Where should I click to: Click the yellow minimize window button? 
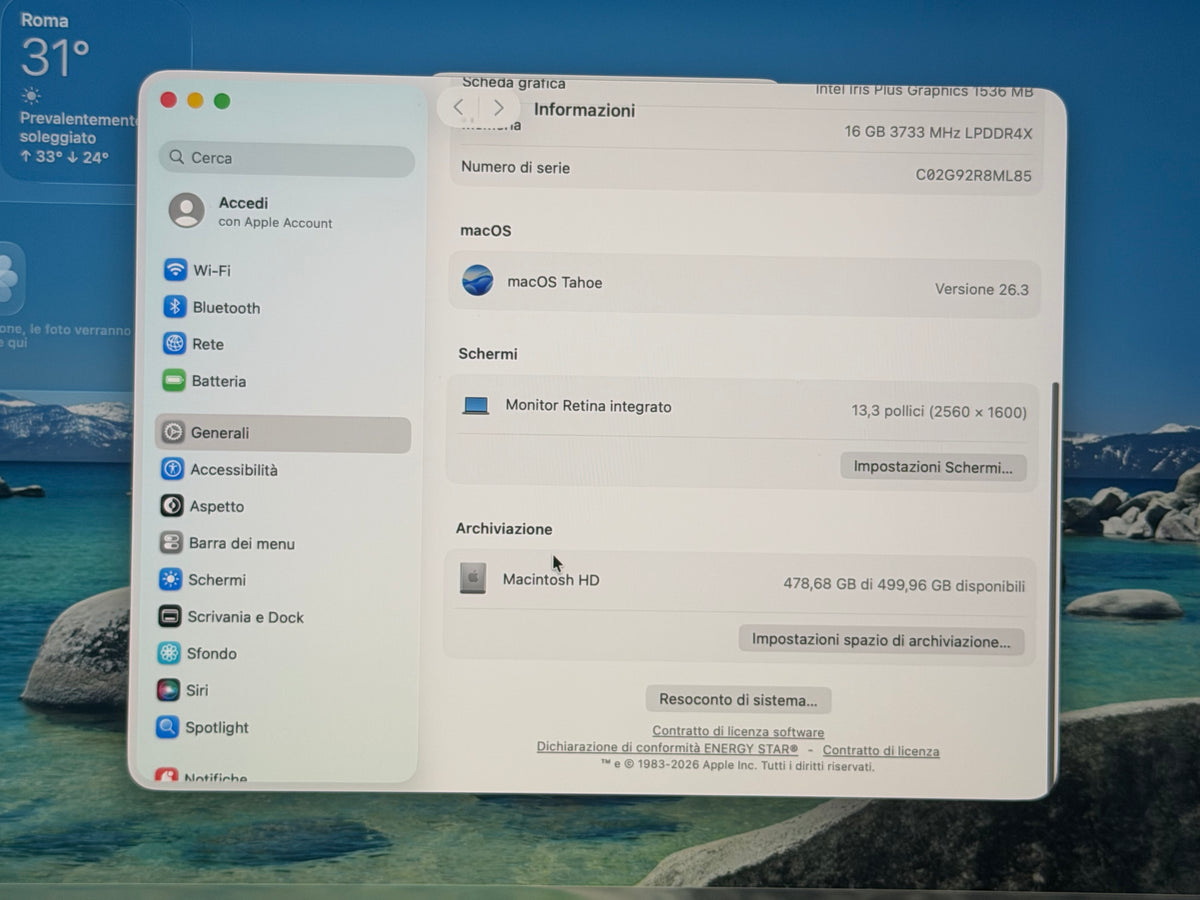tap(195, 100)
